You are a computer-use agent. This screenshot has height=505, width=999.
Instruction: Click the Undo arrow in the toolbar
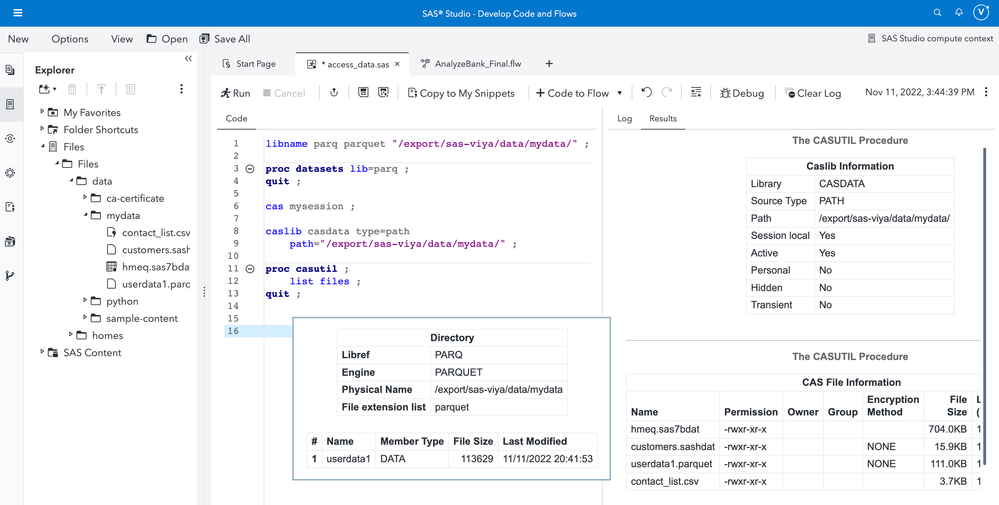647,93
